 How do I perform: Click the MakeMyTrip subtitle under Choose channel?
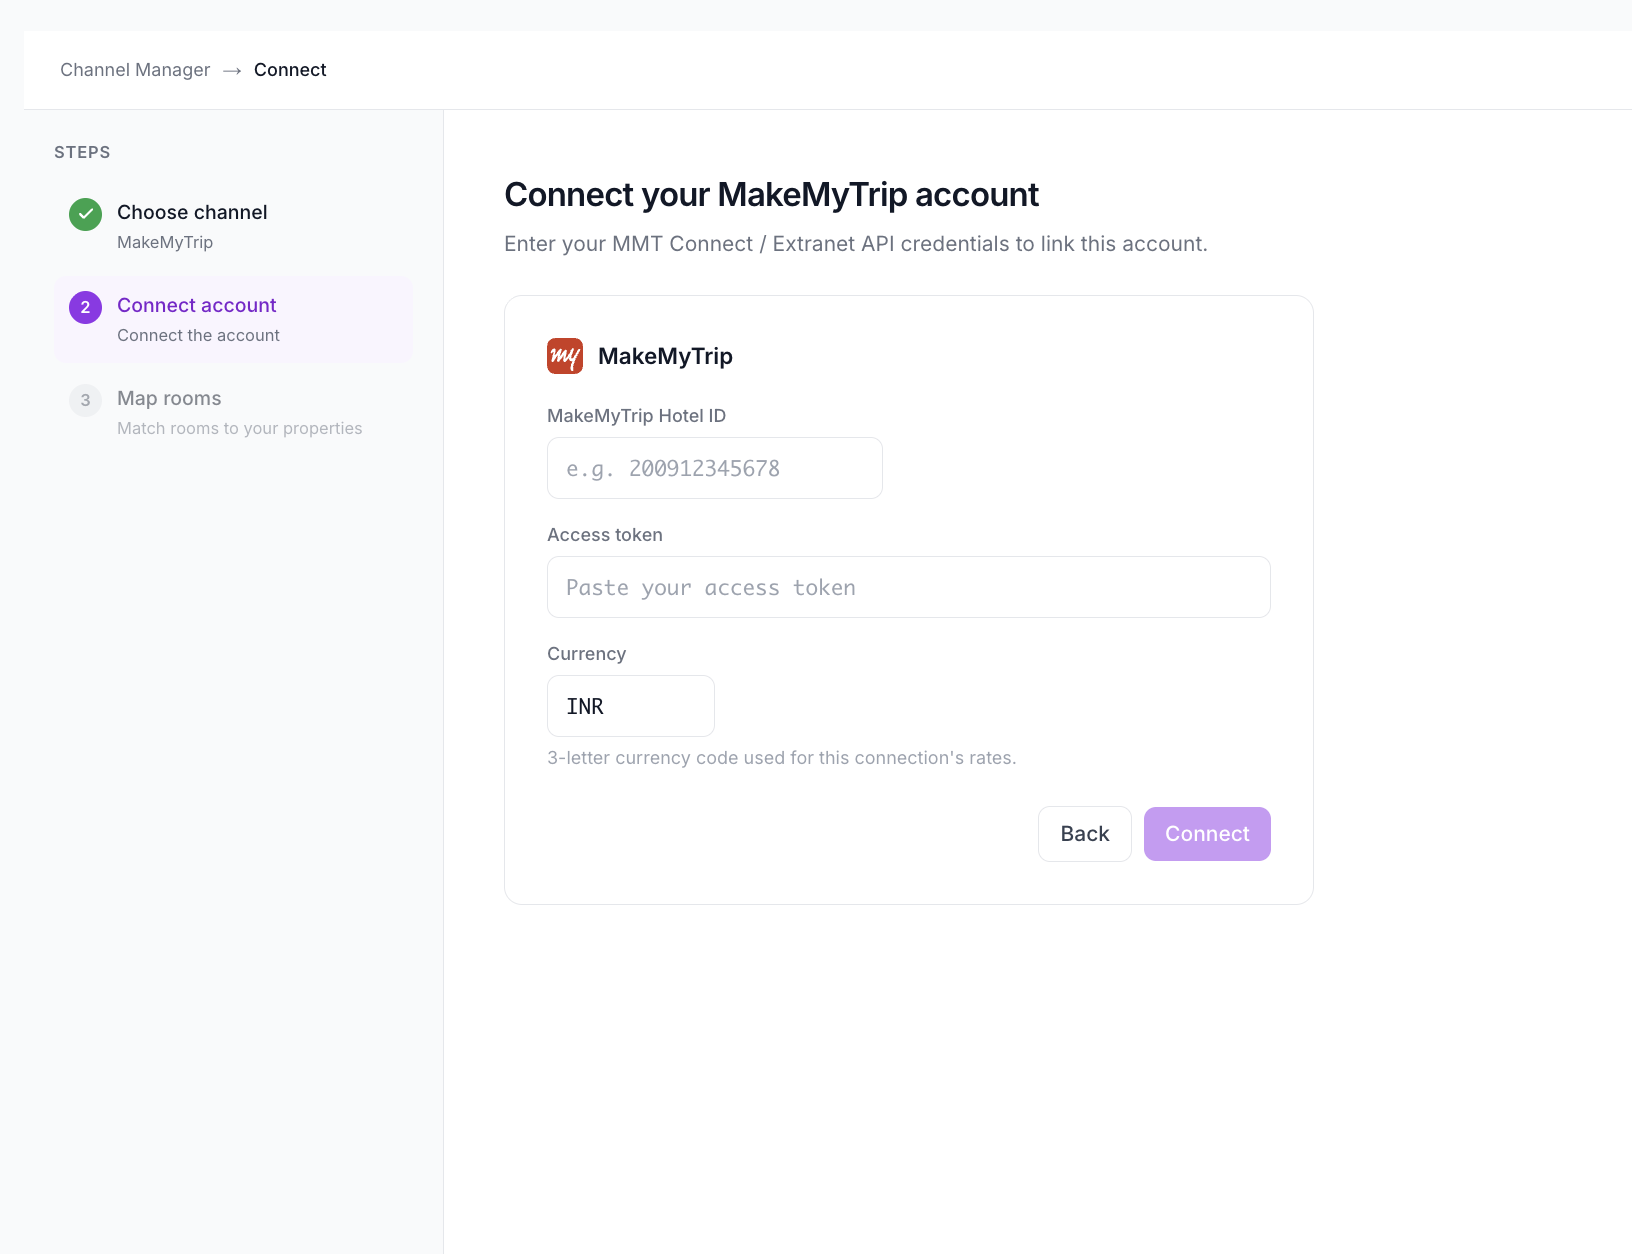pyautogui.click(x=165, y=242)
